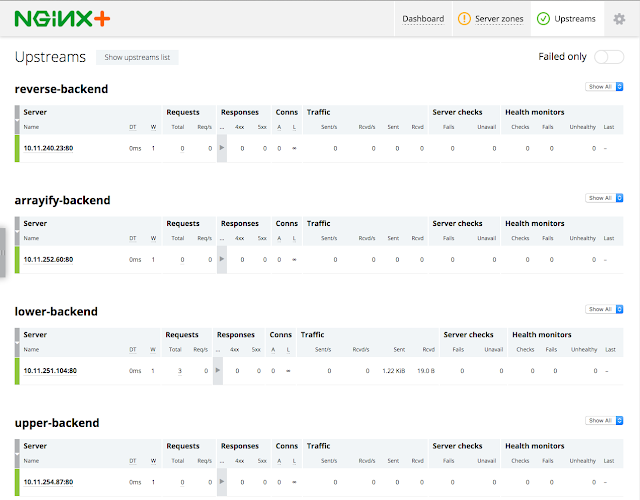
Task: Click 0ms downtime value for 10.11.254.87:80
Action: pos(135,482)
